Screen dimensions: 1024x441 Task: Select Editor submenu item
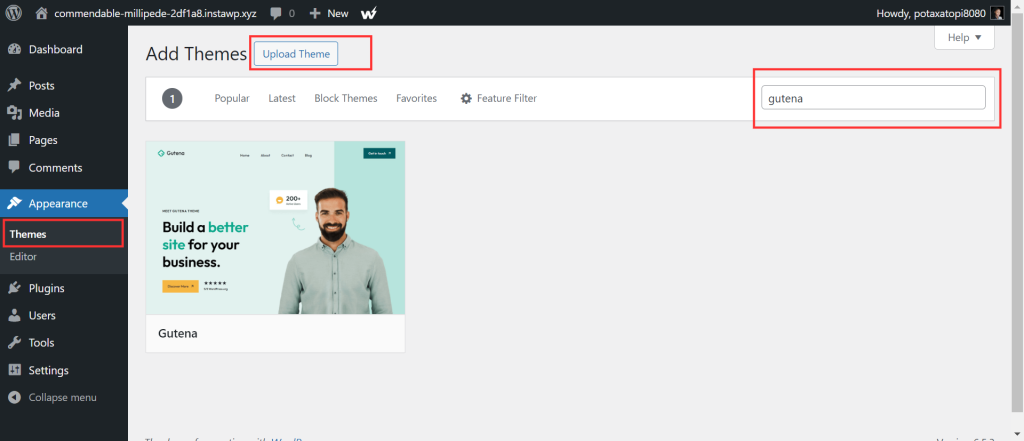click(23, 257)
